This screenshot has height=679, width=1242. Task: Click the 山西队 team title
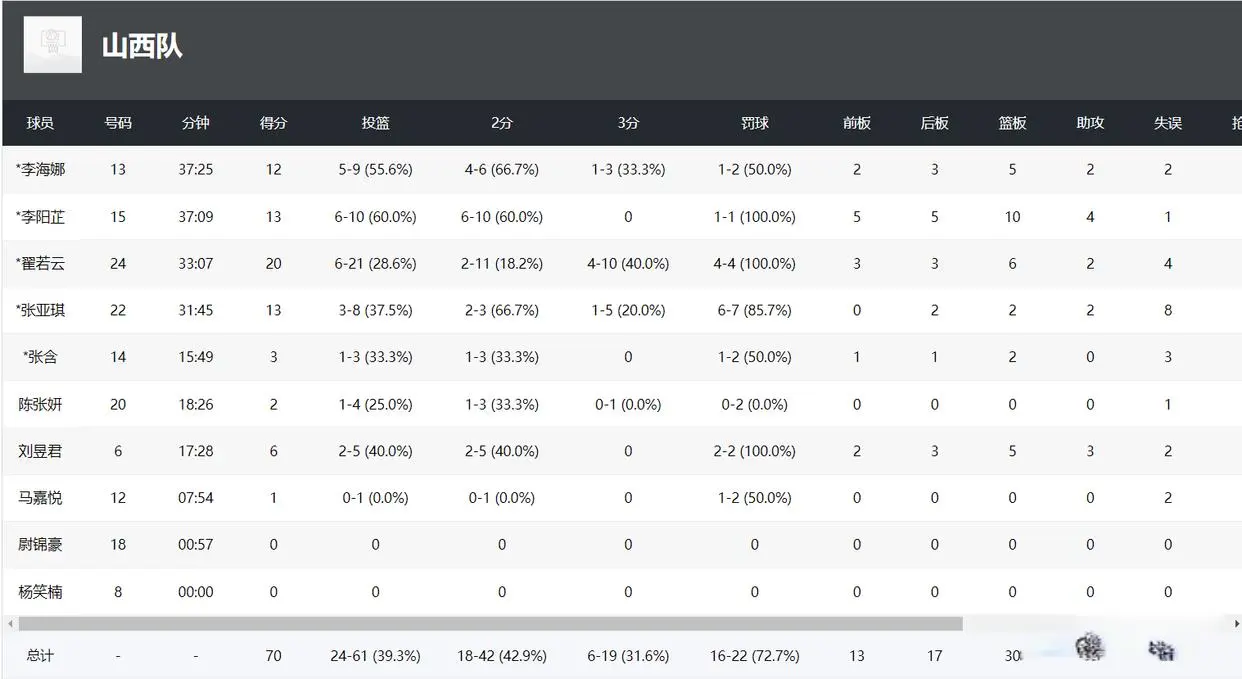[x=142, y=46]
